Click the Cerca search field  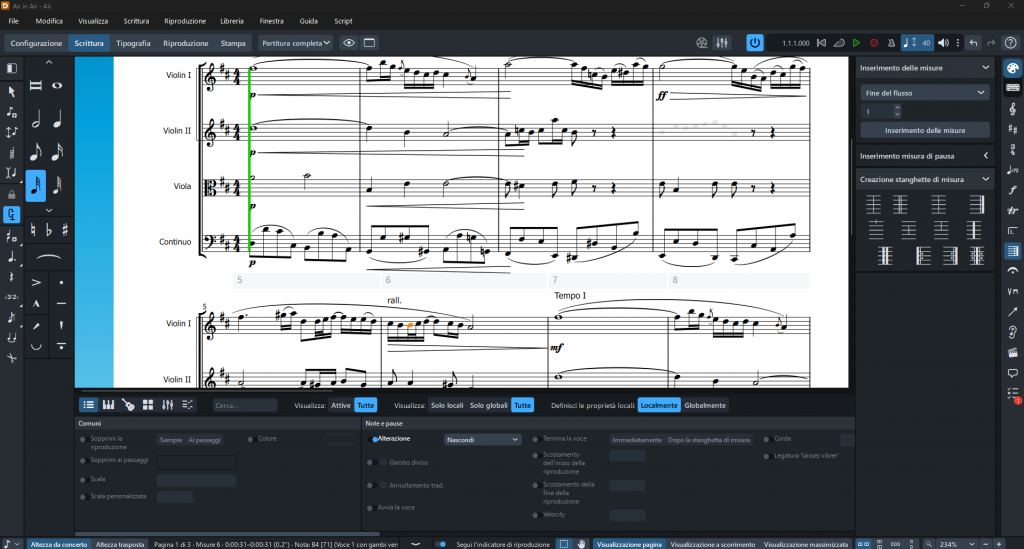245,405
